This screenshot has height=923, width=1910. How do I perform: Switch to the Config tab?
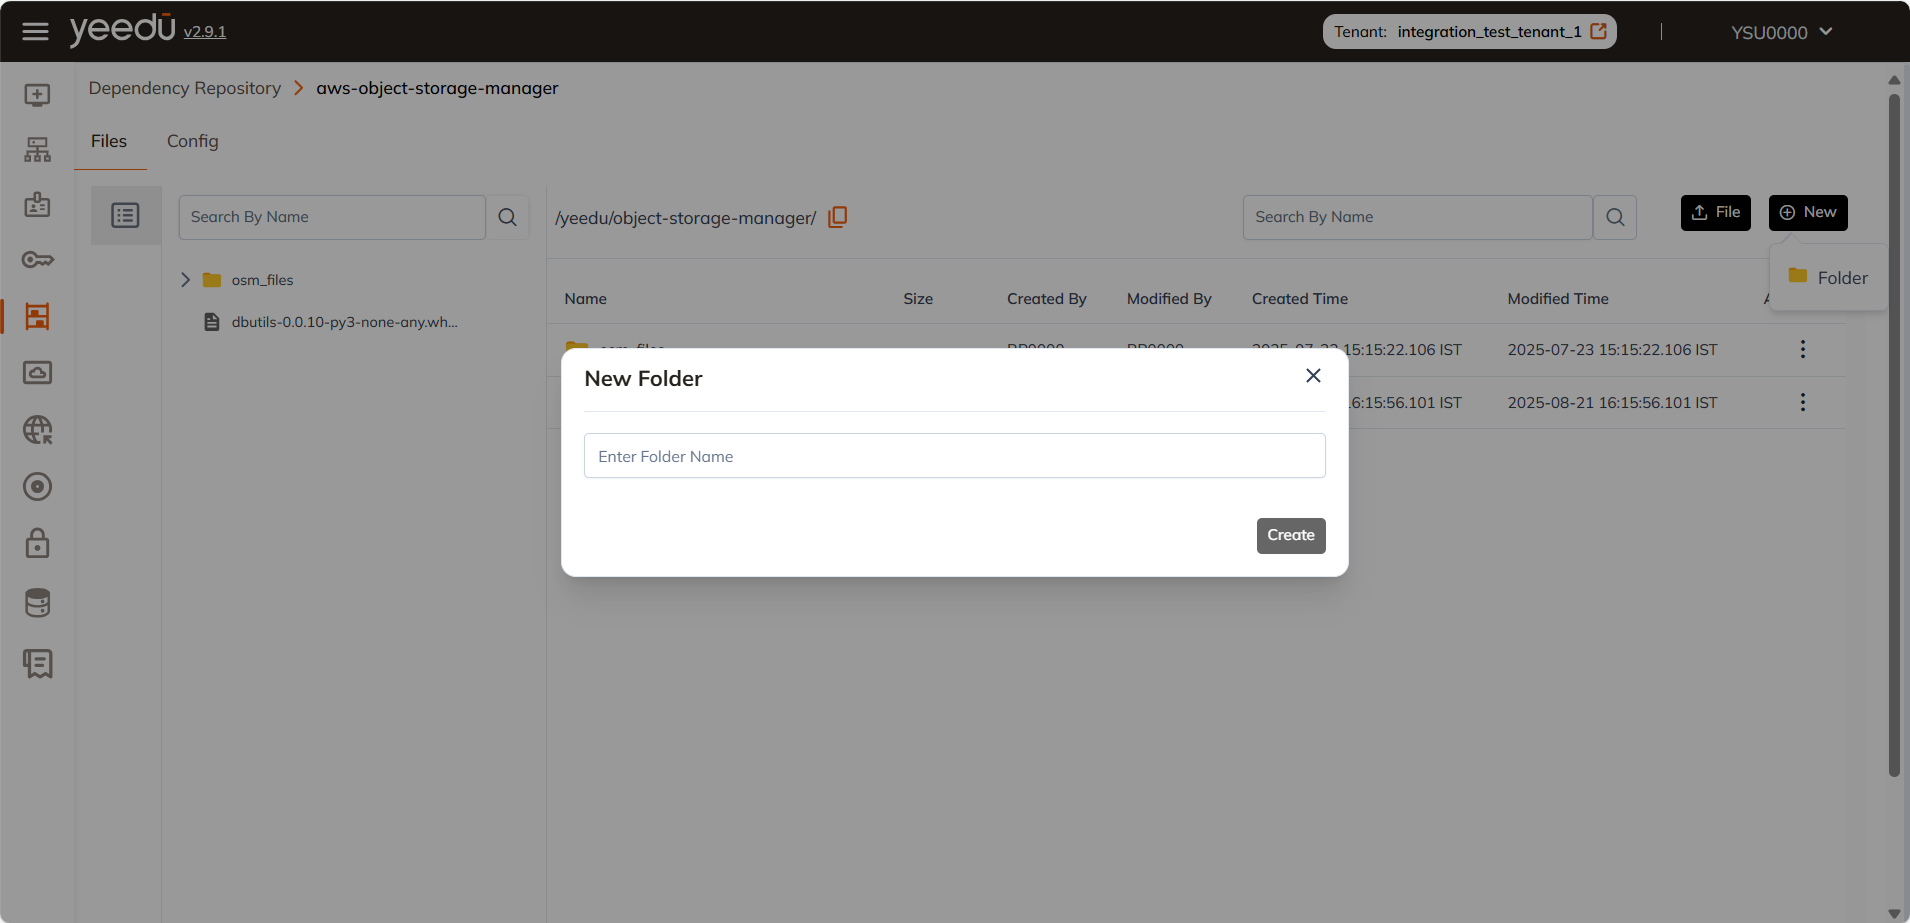192,141
